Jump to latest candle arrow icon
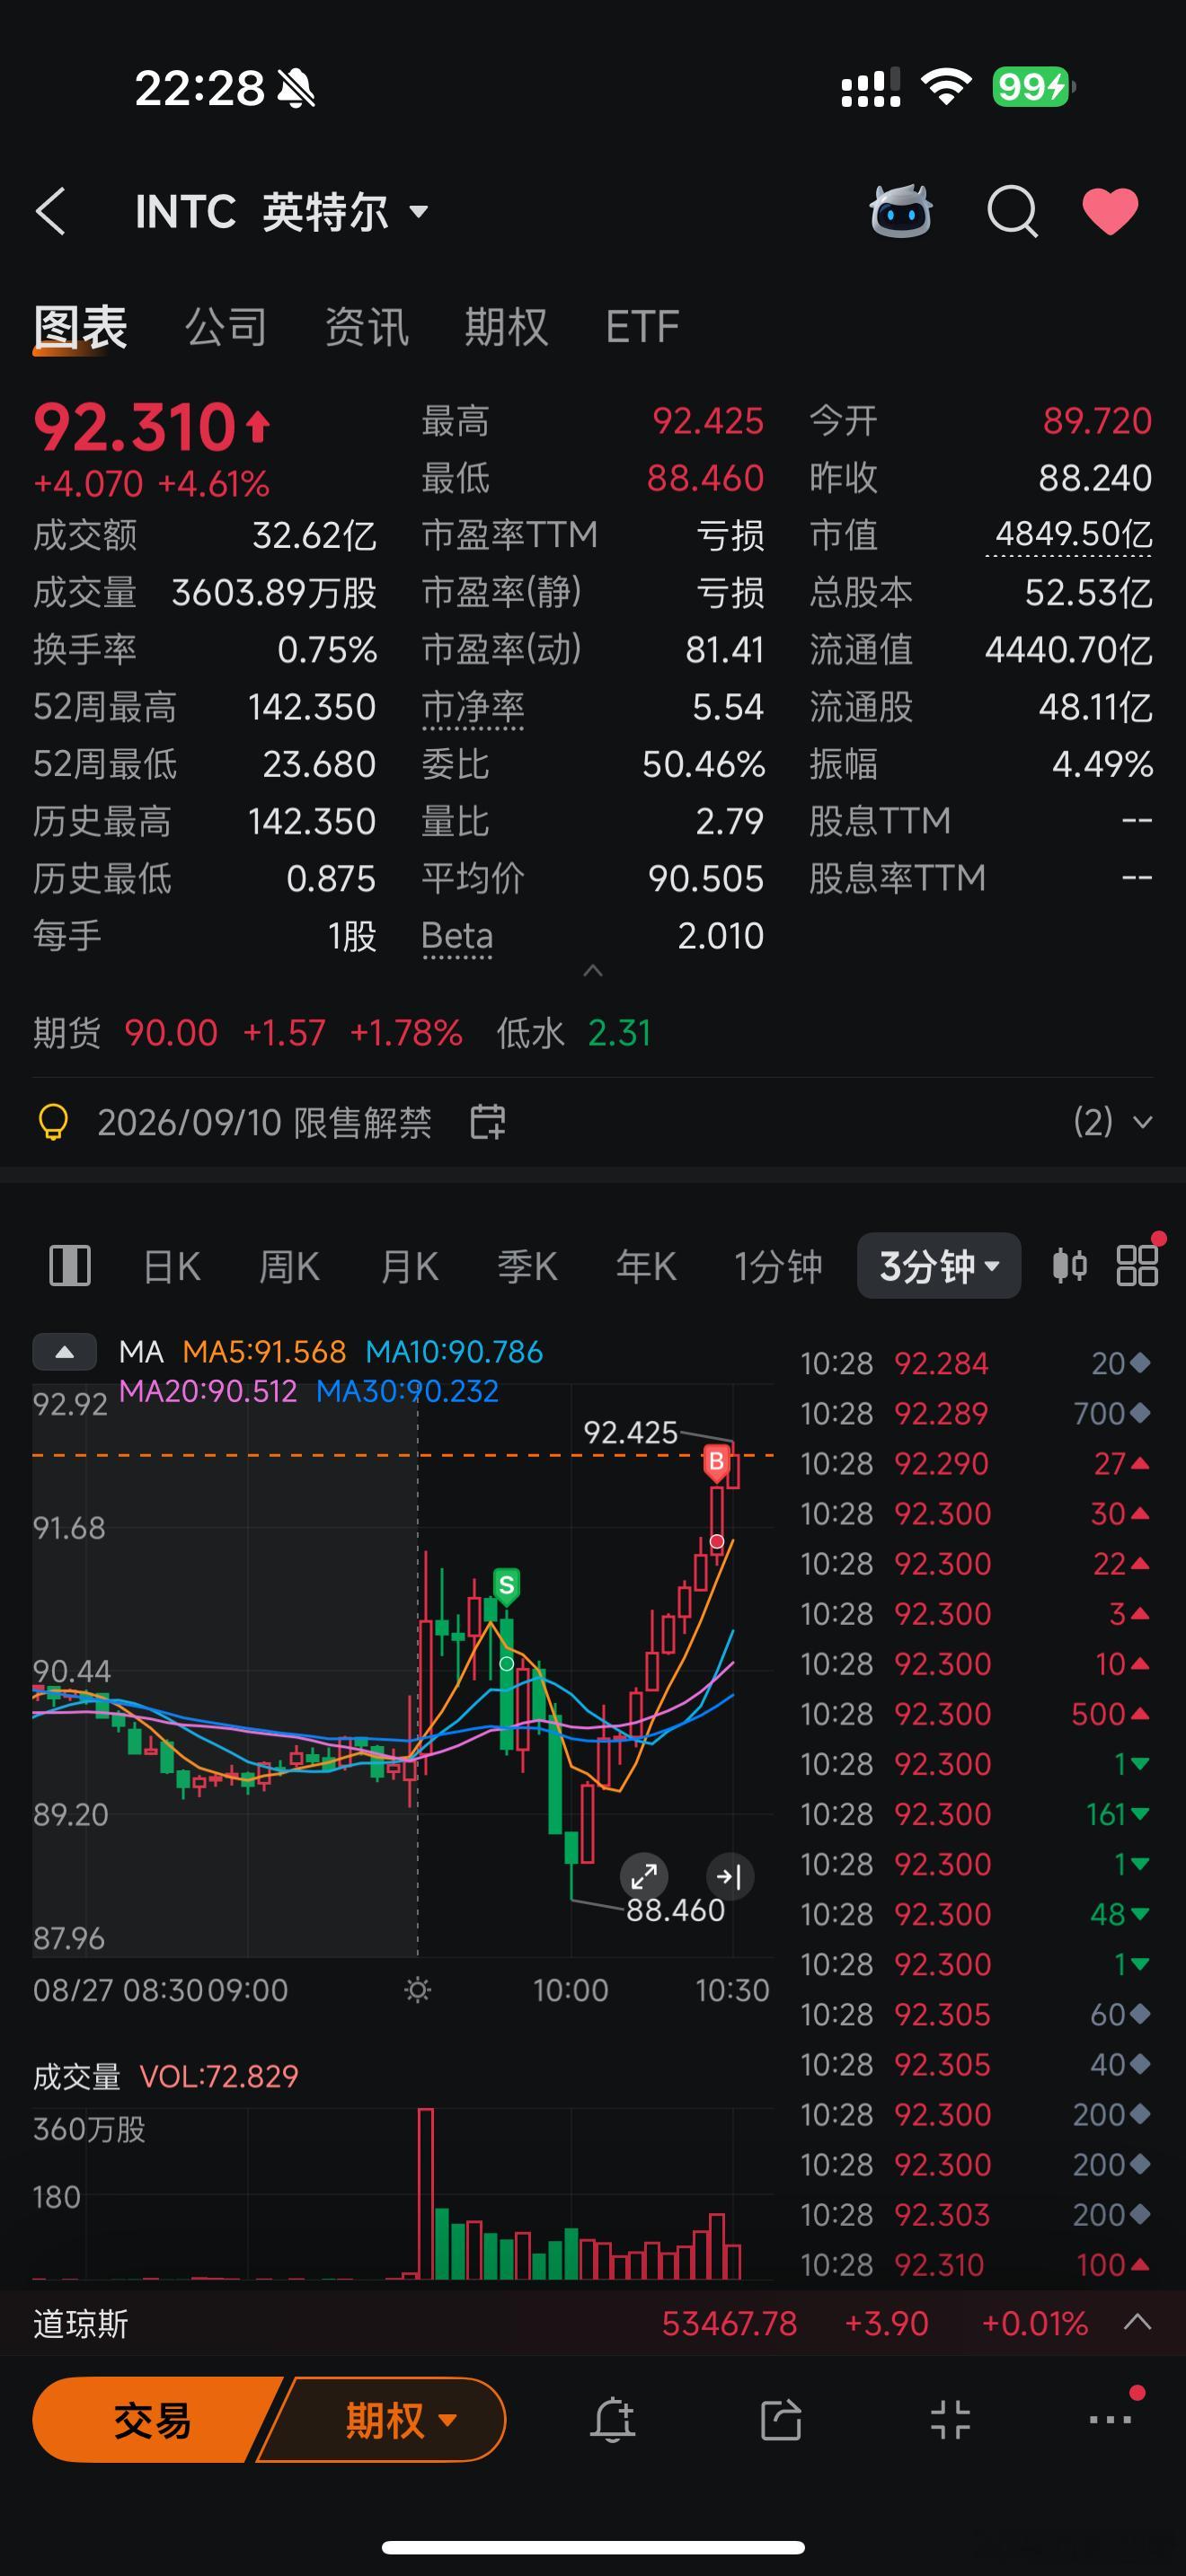 tap(730, 1876)
